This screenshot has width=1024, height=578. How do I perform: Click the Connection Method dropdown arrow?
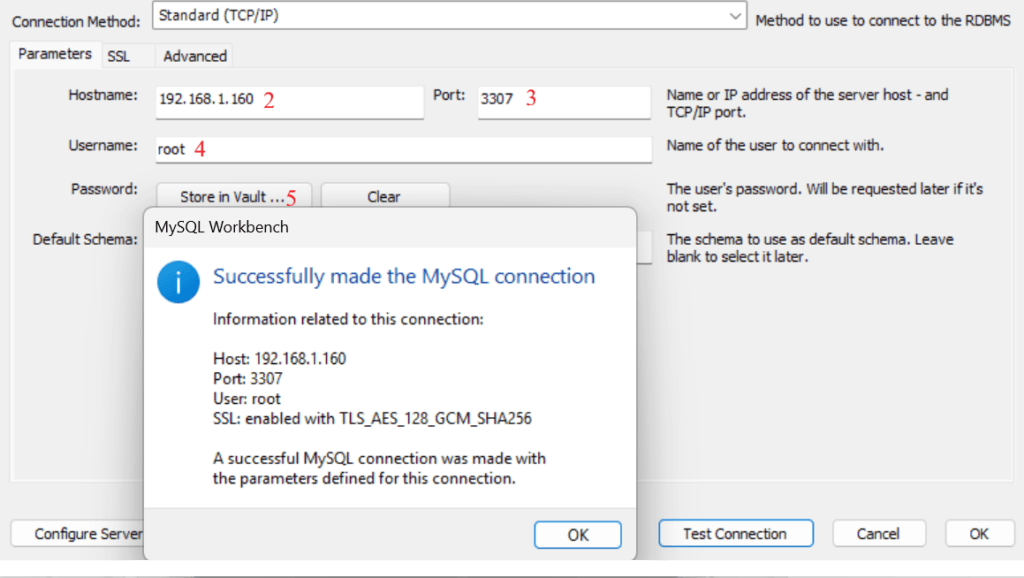pos(737,16)
